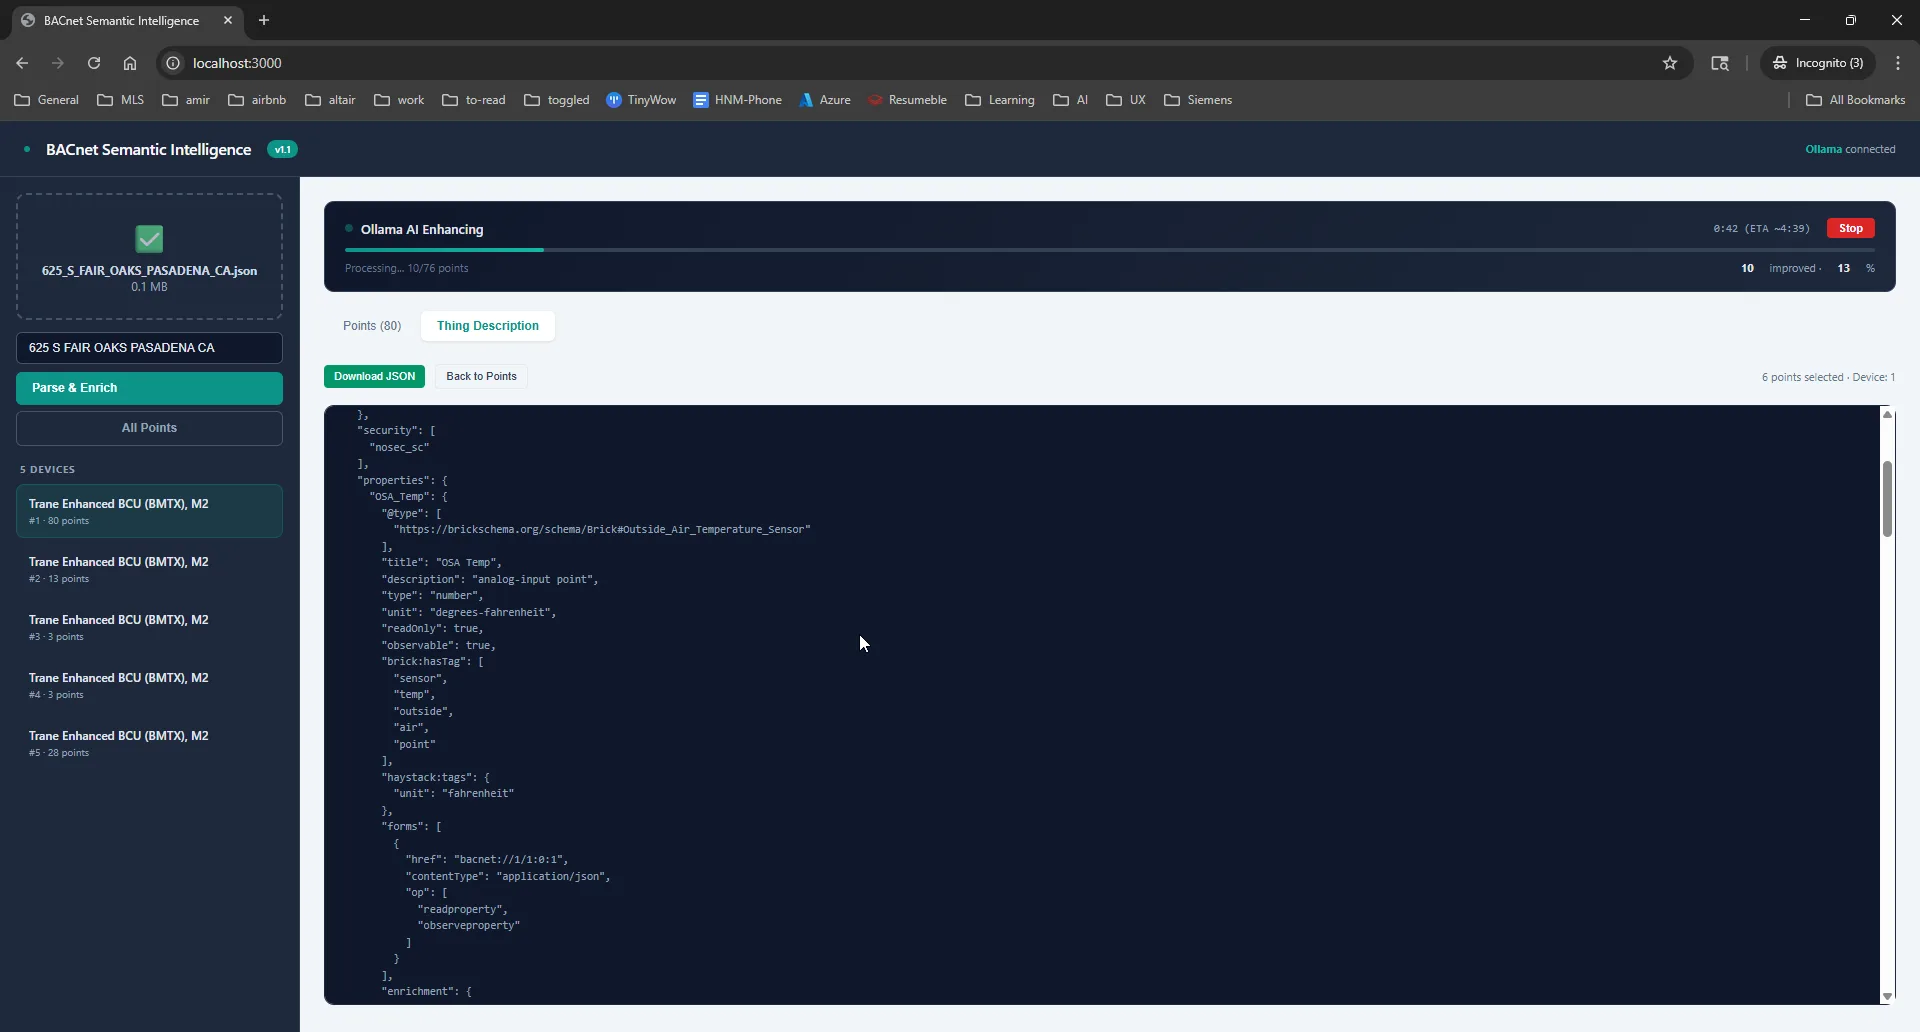The height and width of the screenshot is (1032, 1920).
Task: Open the browser home page icon
Action: [130, 63]
